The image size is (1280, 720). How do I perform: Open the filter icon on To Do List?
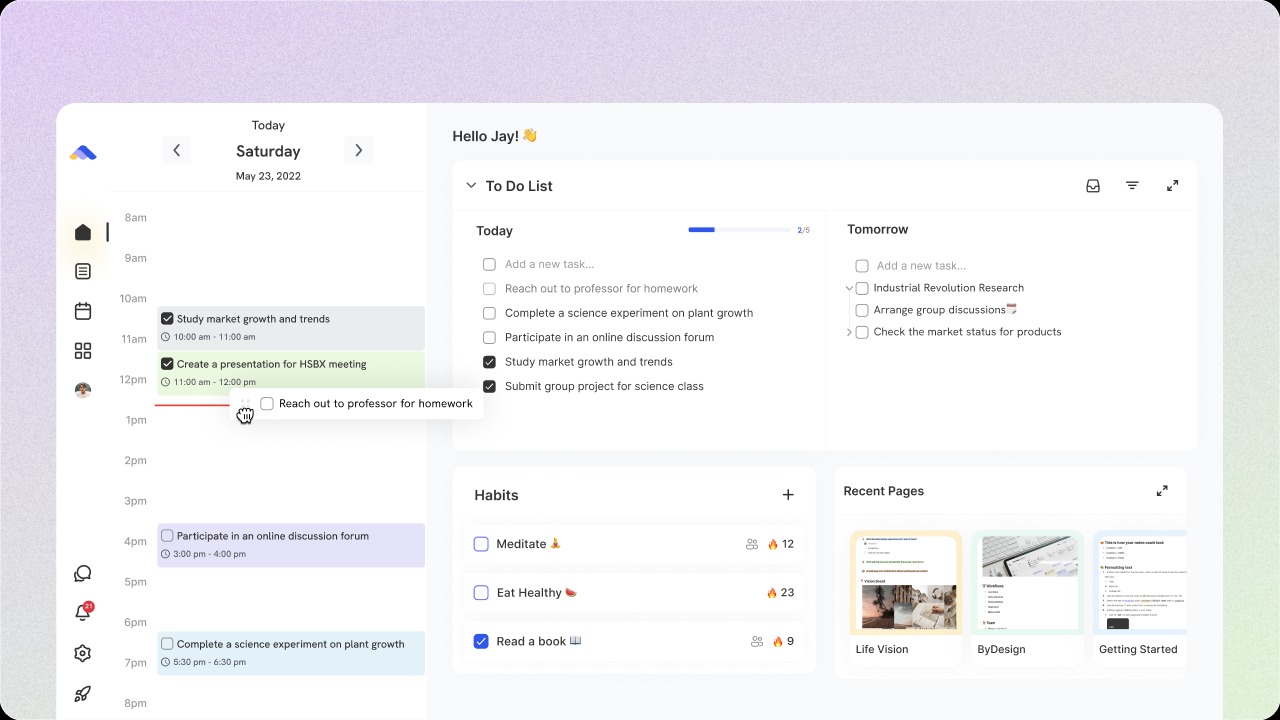click(x=1131, y=185)
